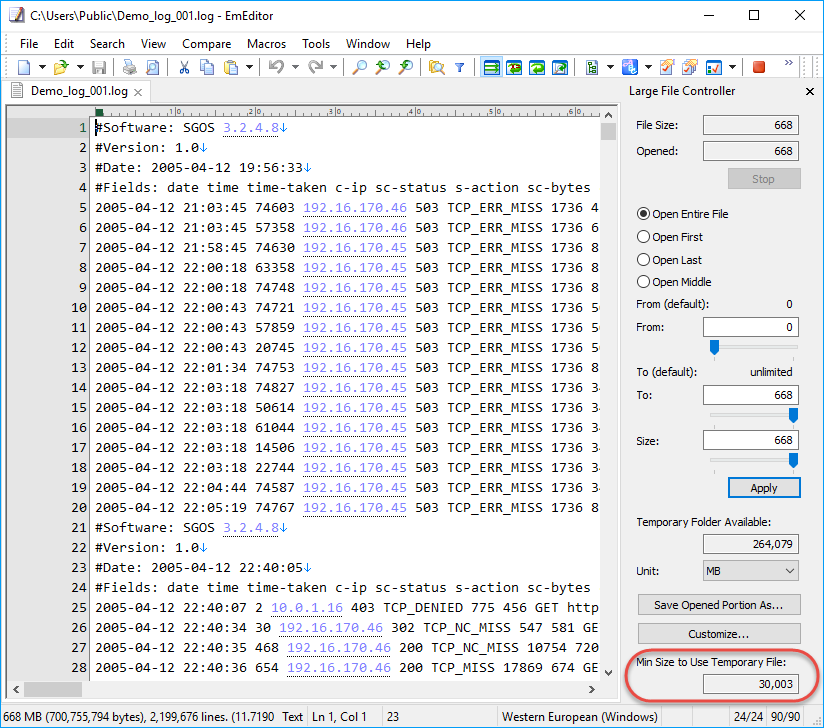Click the Size slider thumb
824x728 pixels.
tap(793, 460)
